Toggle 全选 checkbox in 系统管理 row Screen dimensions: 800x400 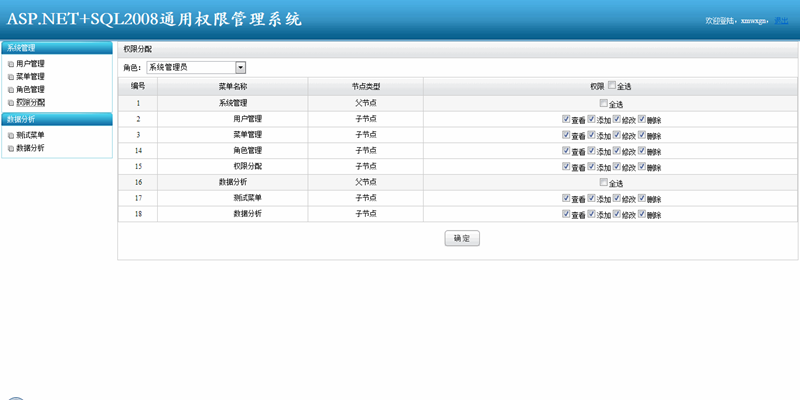[604, 103]
